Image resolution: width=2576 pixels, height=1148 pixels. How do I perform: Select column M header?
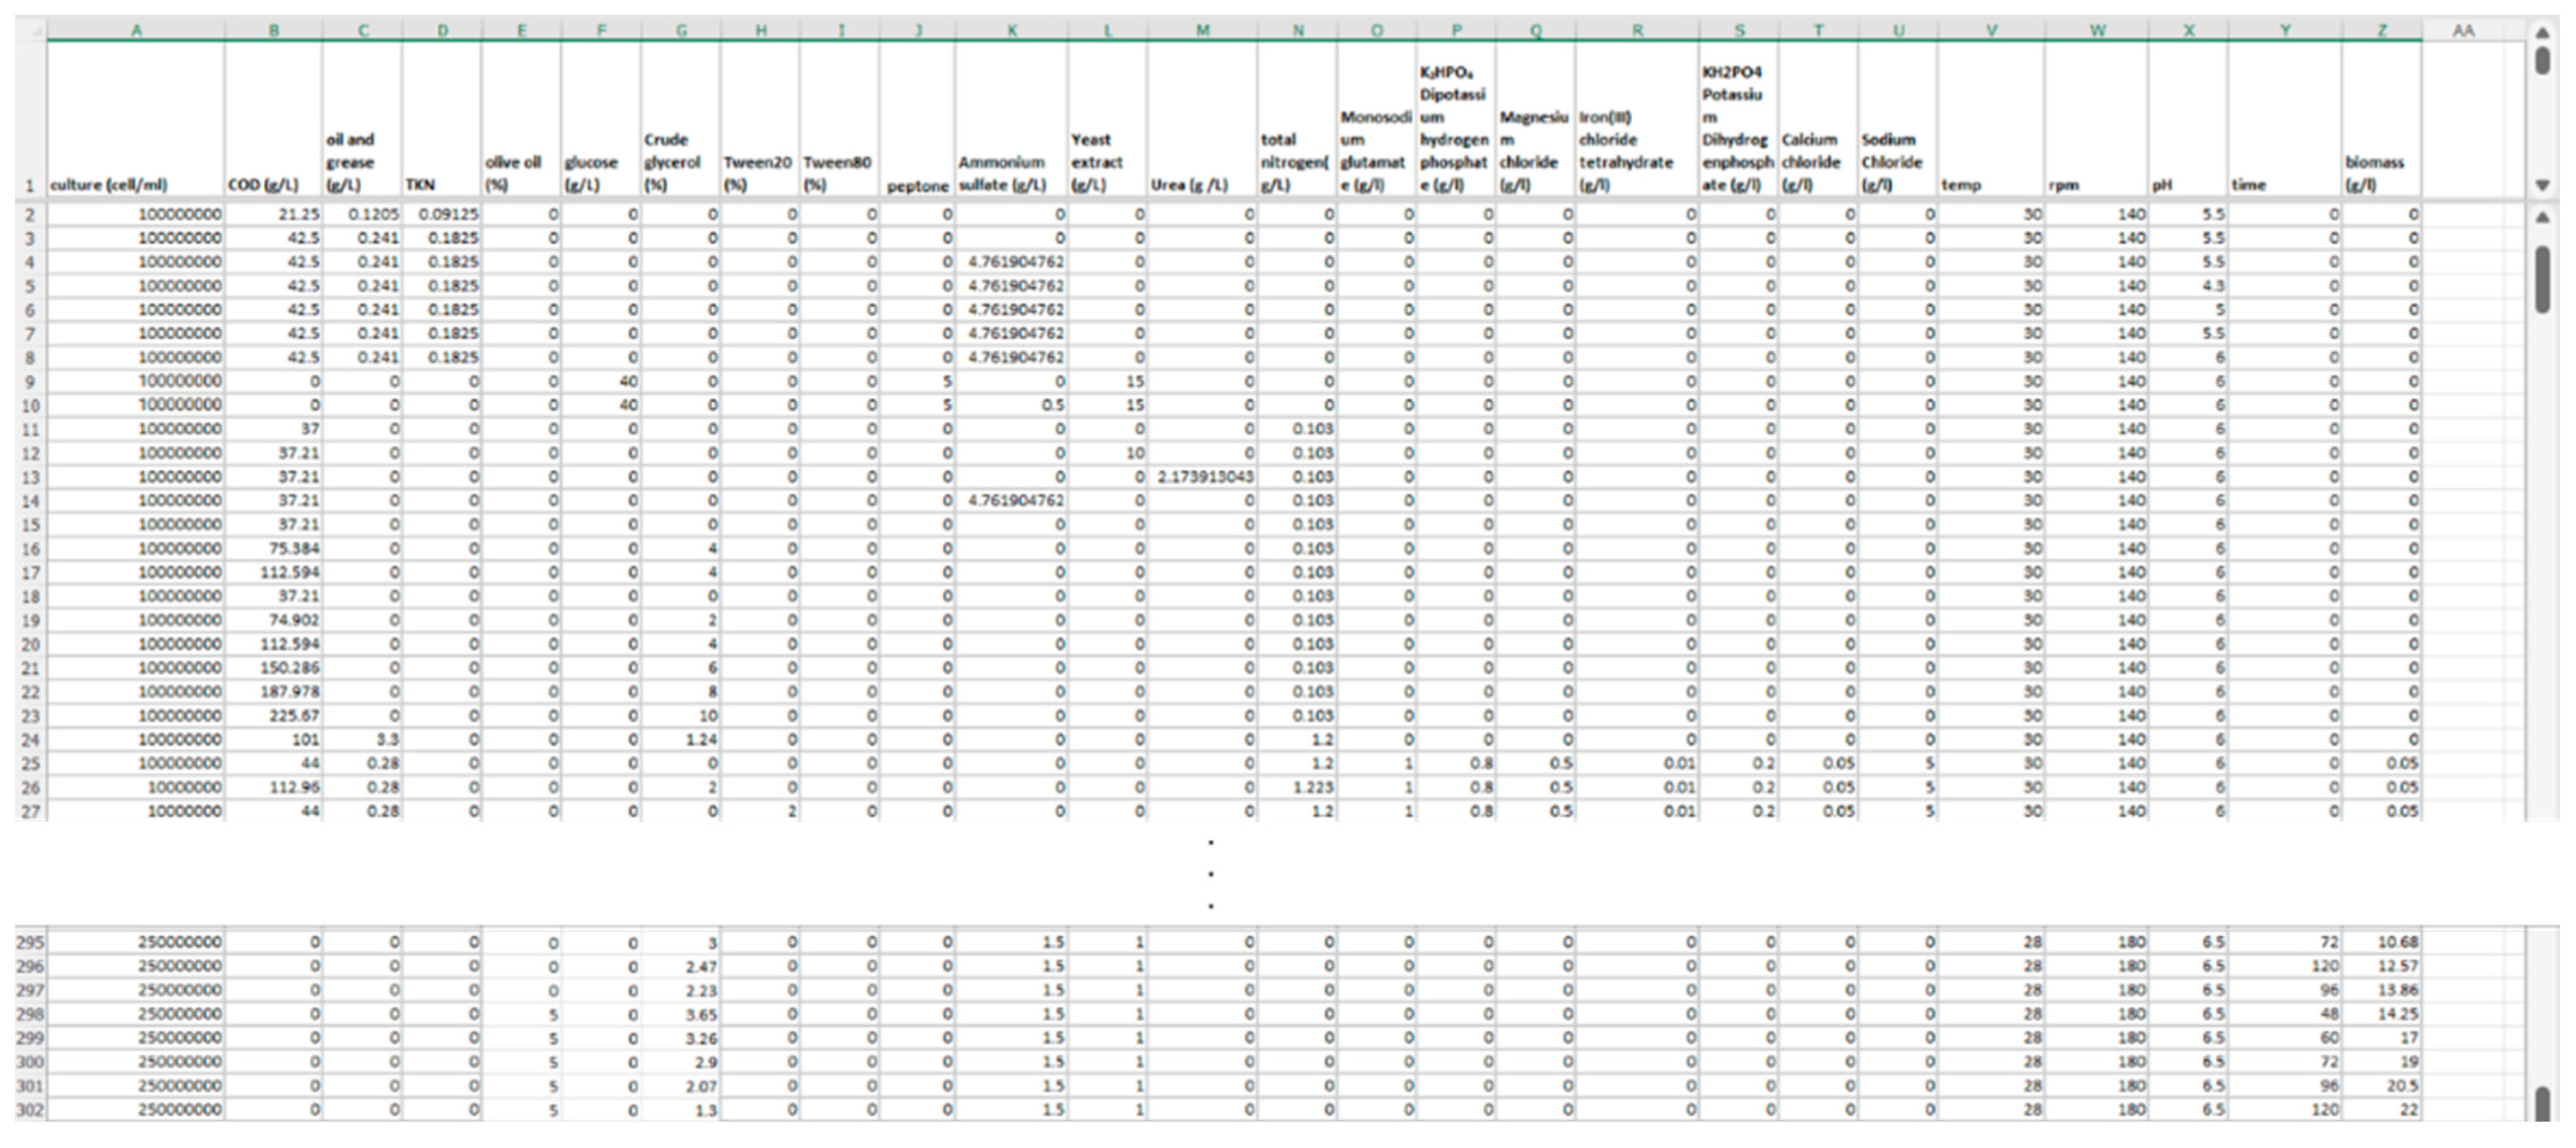1202,31
